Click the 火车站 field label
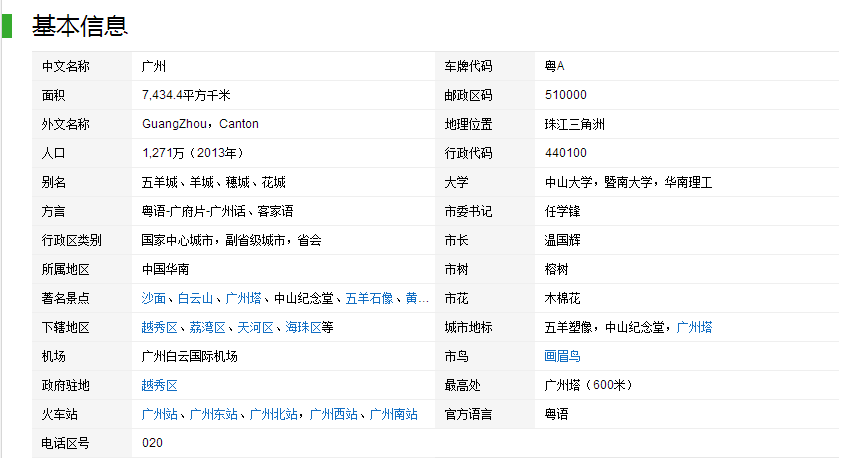 tap(59, 414)
